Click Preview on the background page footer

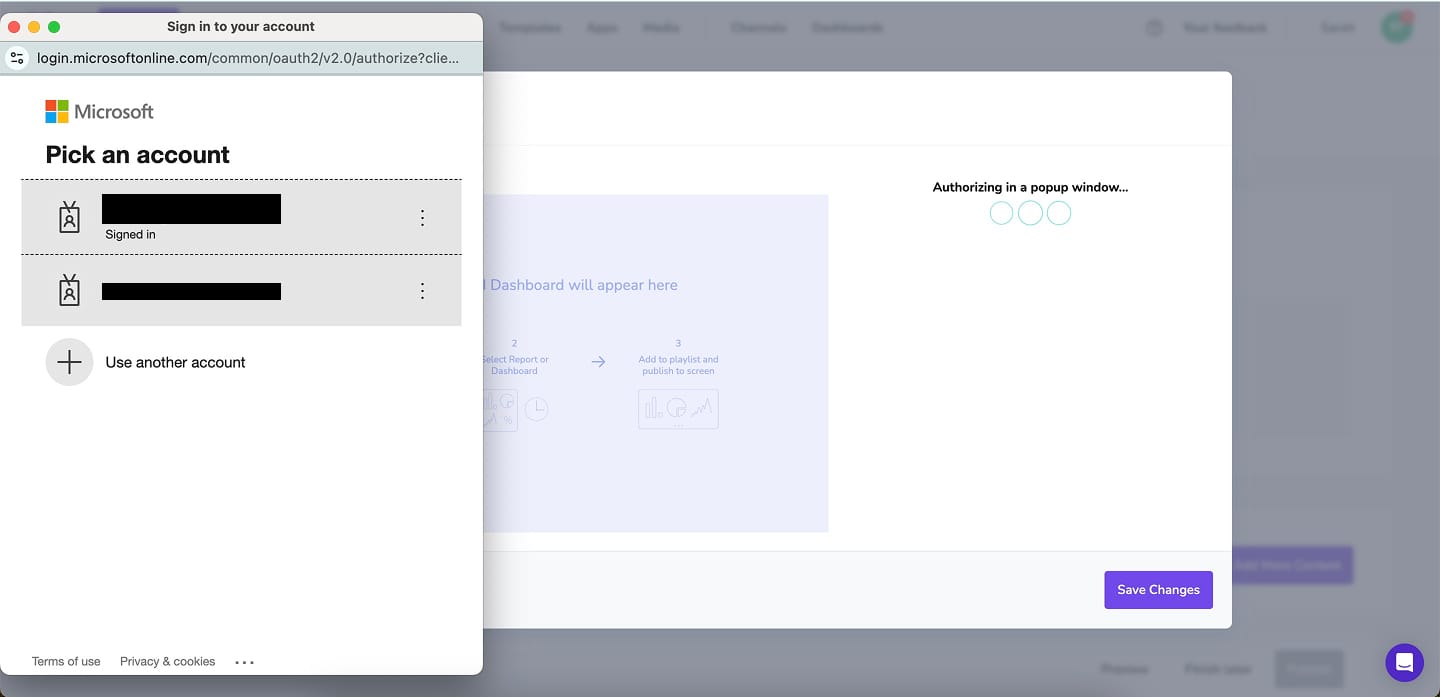coord(1124,668)
